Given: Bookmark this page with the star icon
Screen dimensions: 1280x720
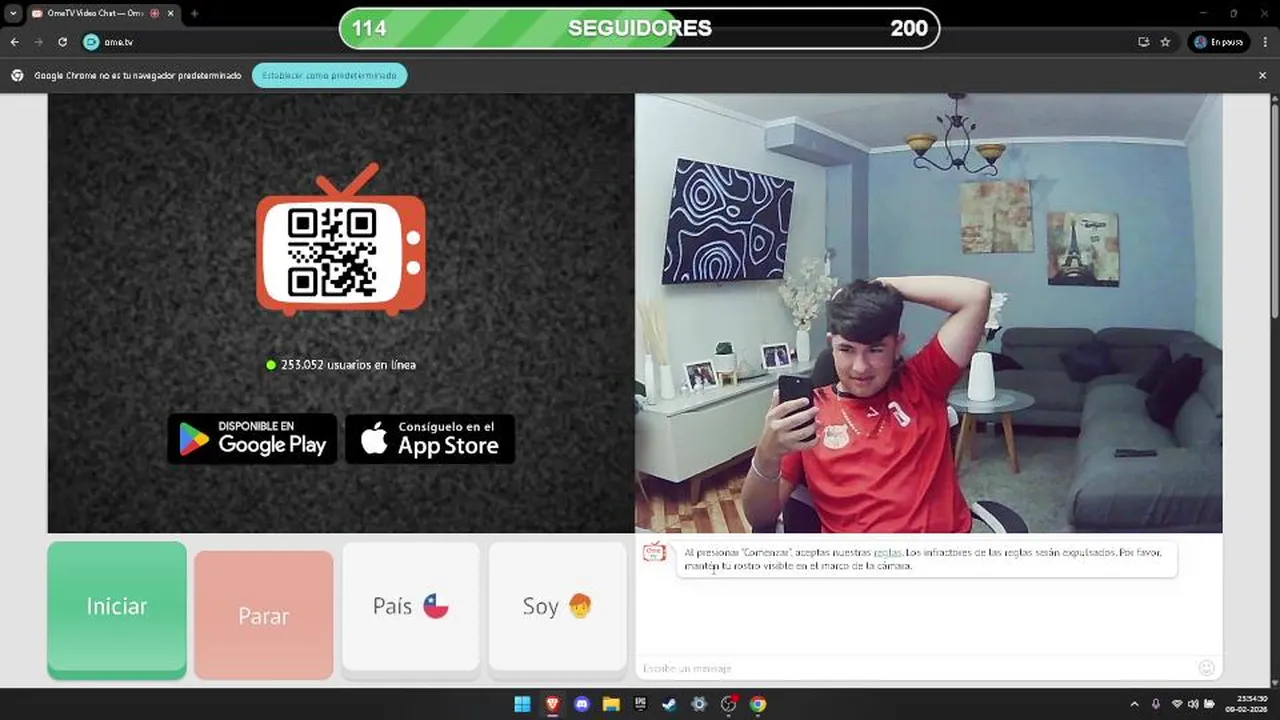Looking at the screenshot, I should pyautogui.click(x=1165, y=42).
